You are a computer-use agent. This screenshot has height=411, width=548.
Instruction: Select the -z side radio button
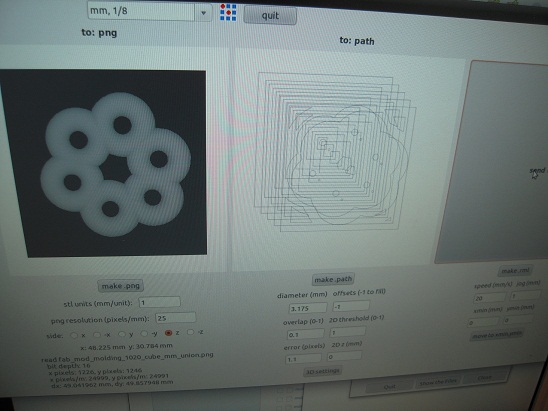190,332
